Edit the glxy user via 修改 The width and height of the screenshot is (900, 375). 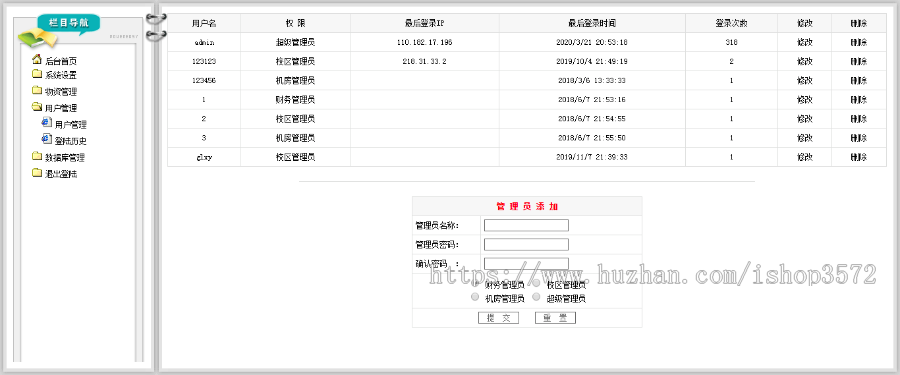coord(805,157)
